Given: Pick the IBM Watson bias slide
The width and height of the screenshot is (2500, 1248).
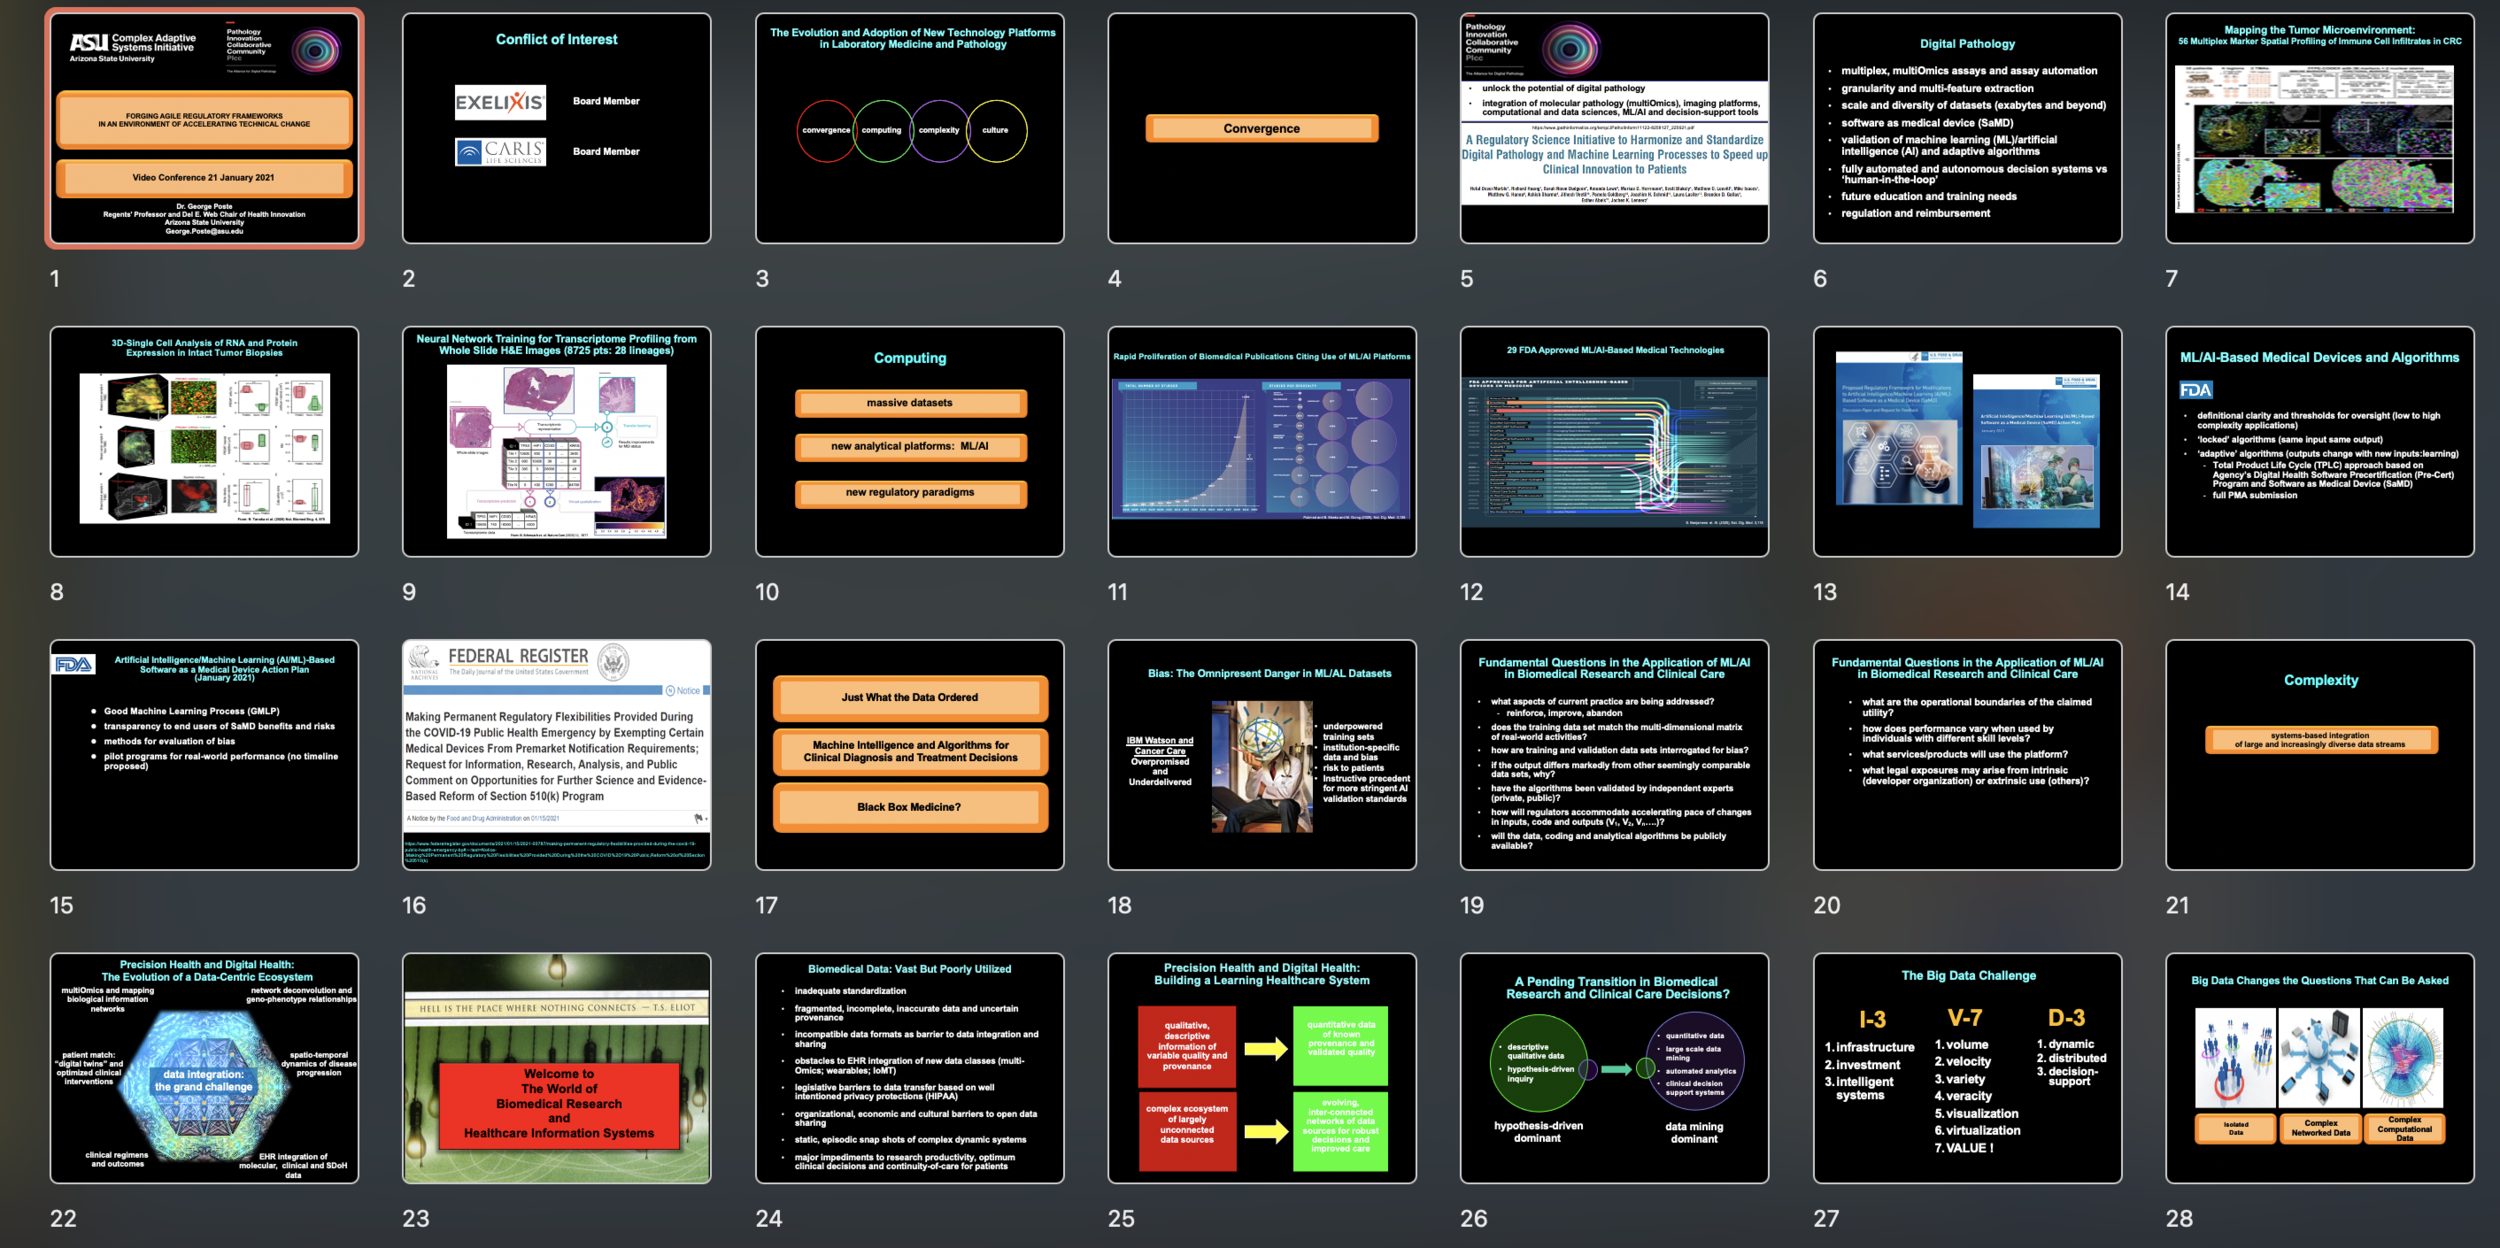Looking at the screenshot, I should click(x=1261, y=754).
